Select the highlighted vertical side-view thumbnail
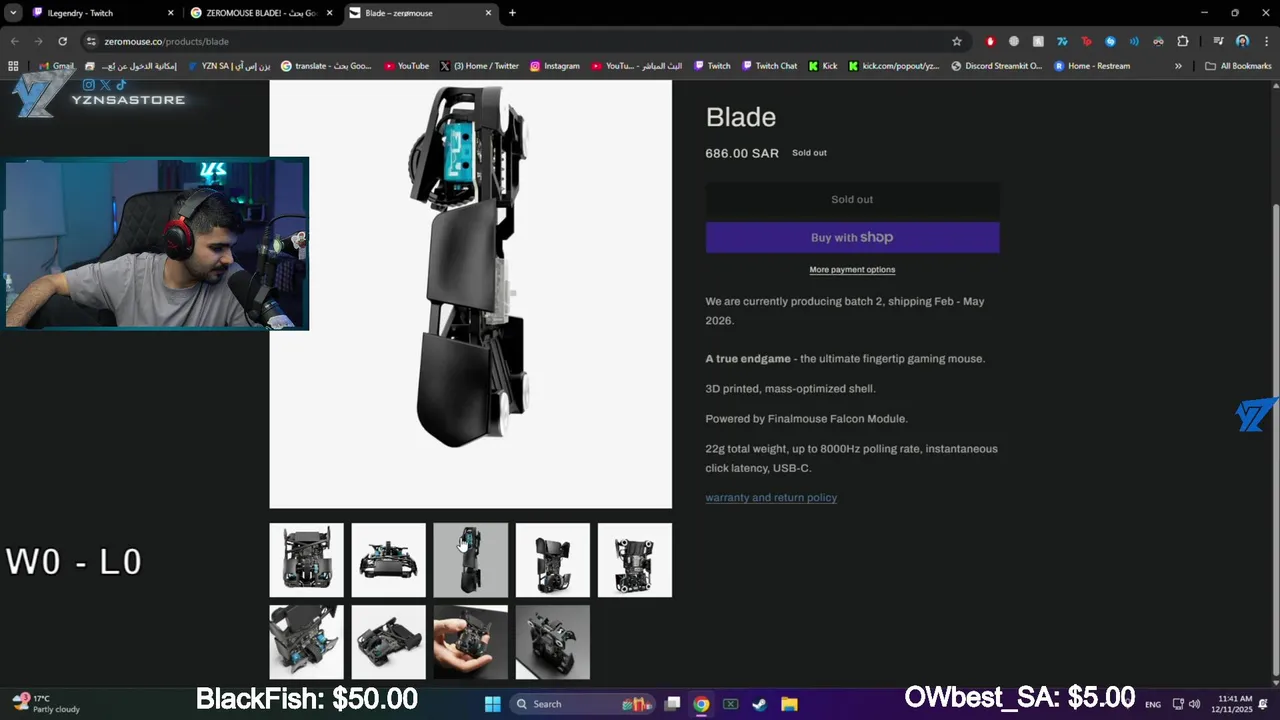1280x720 pixels. click(470, 560)
